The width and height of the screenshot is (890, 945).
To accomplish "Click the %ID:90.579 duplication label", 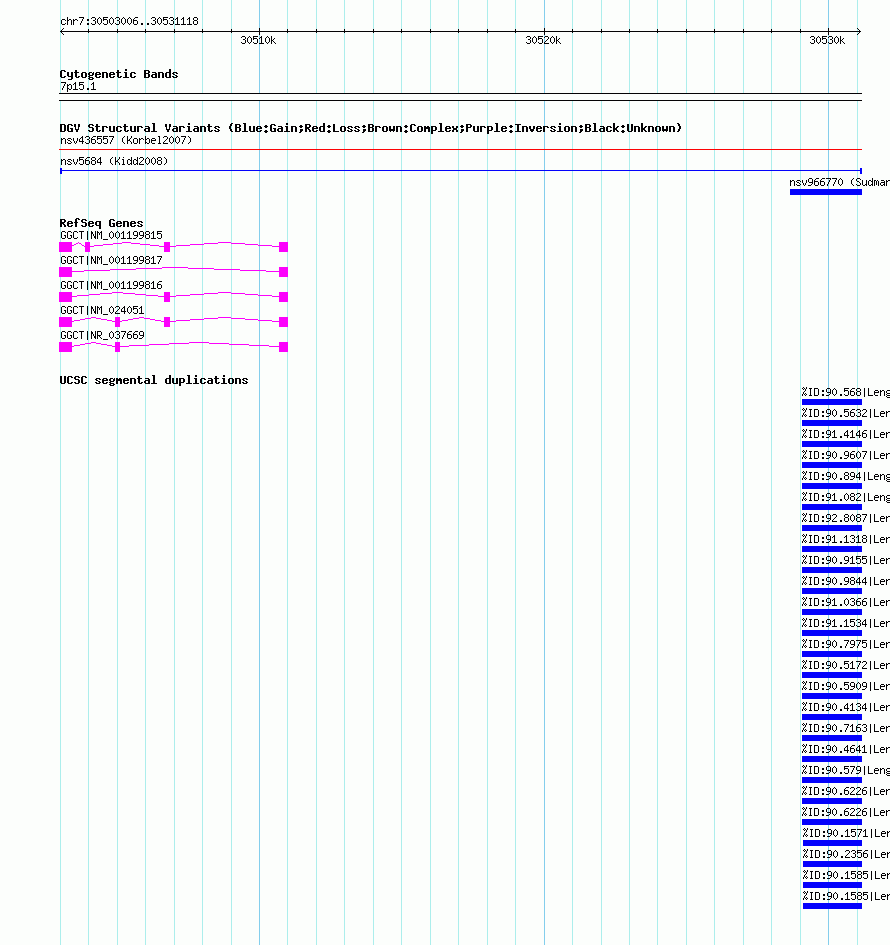I will 845,770.
